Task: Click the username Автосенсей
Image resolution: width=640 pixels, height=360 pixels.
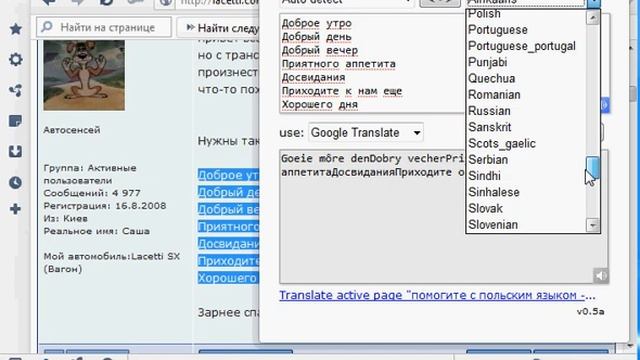Action: coord(72,130)
